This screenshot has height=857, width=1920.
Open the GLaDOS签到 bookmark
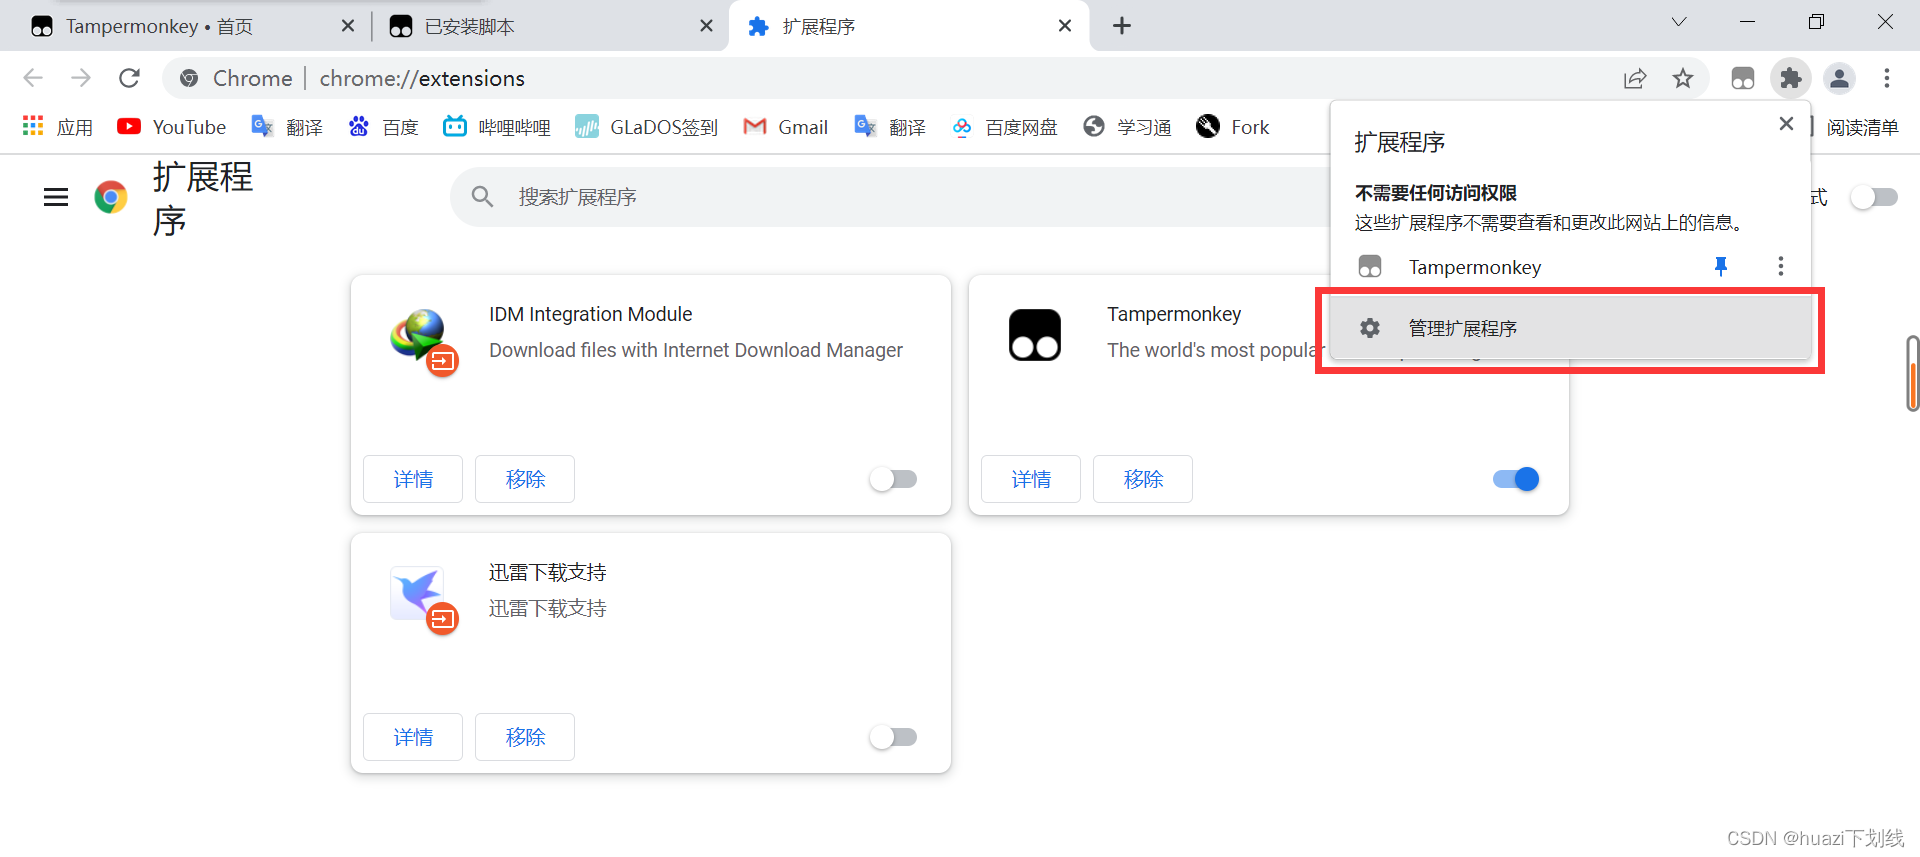click(x=646, y=127)
